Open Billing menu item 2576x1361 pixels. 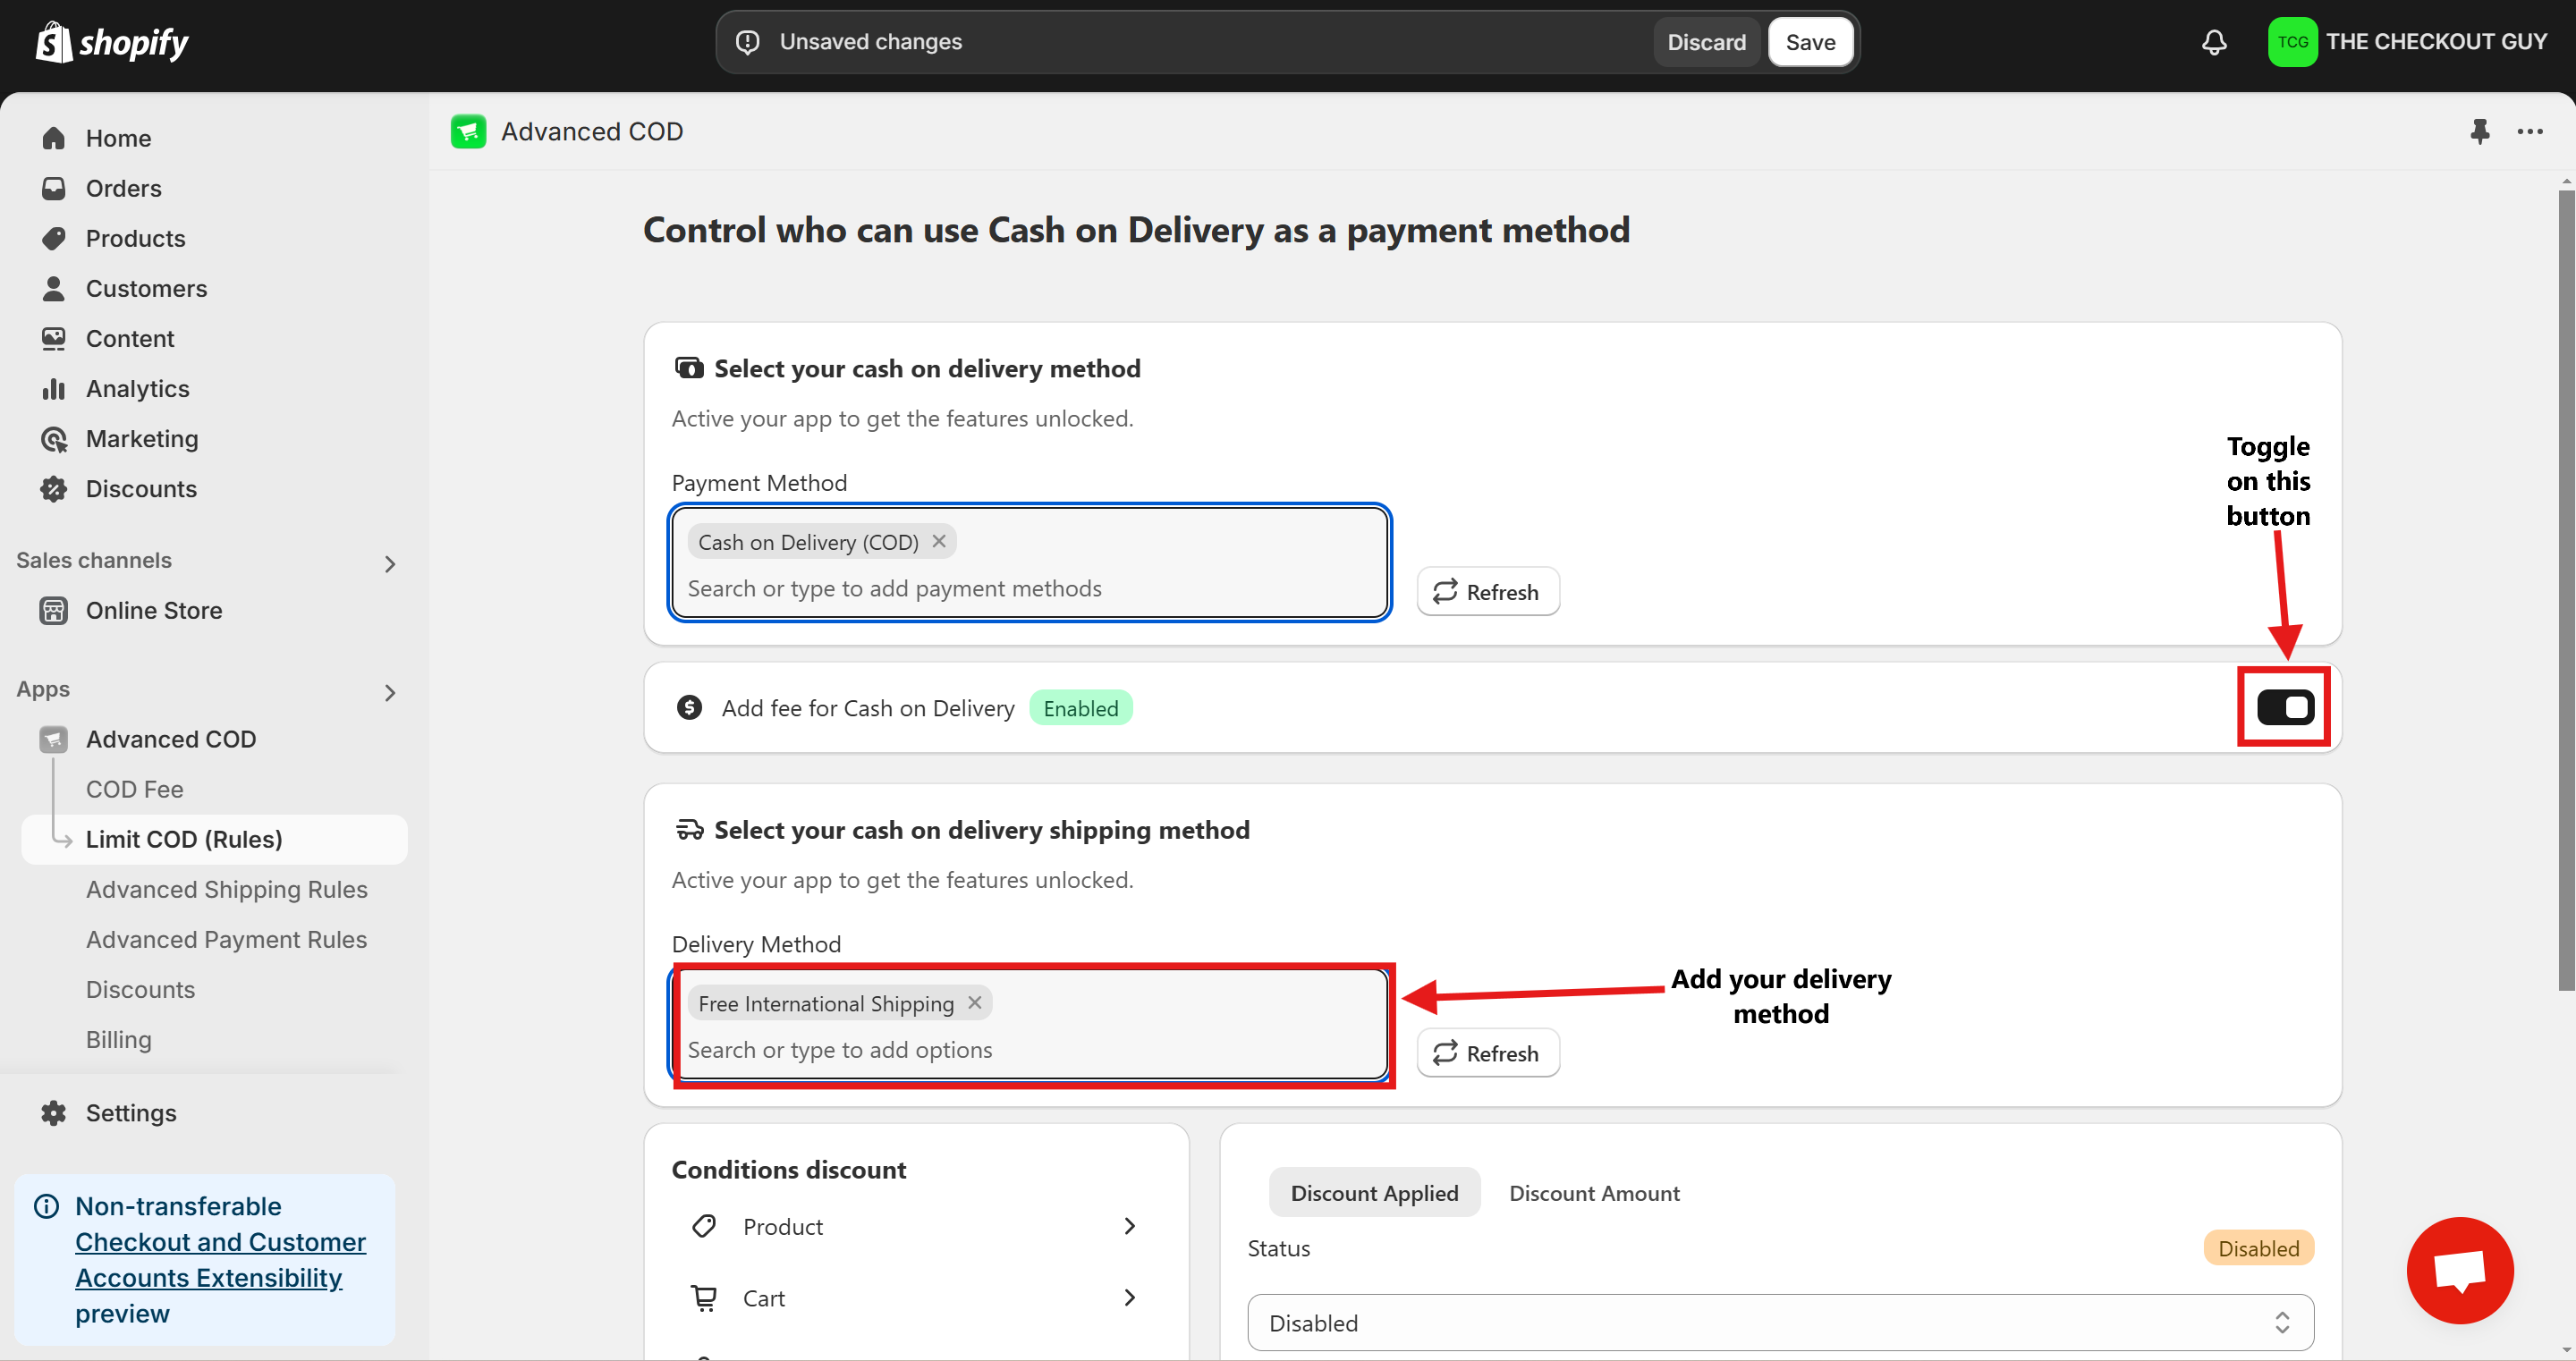tap(119, 1039)
